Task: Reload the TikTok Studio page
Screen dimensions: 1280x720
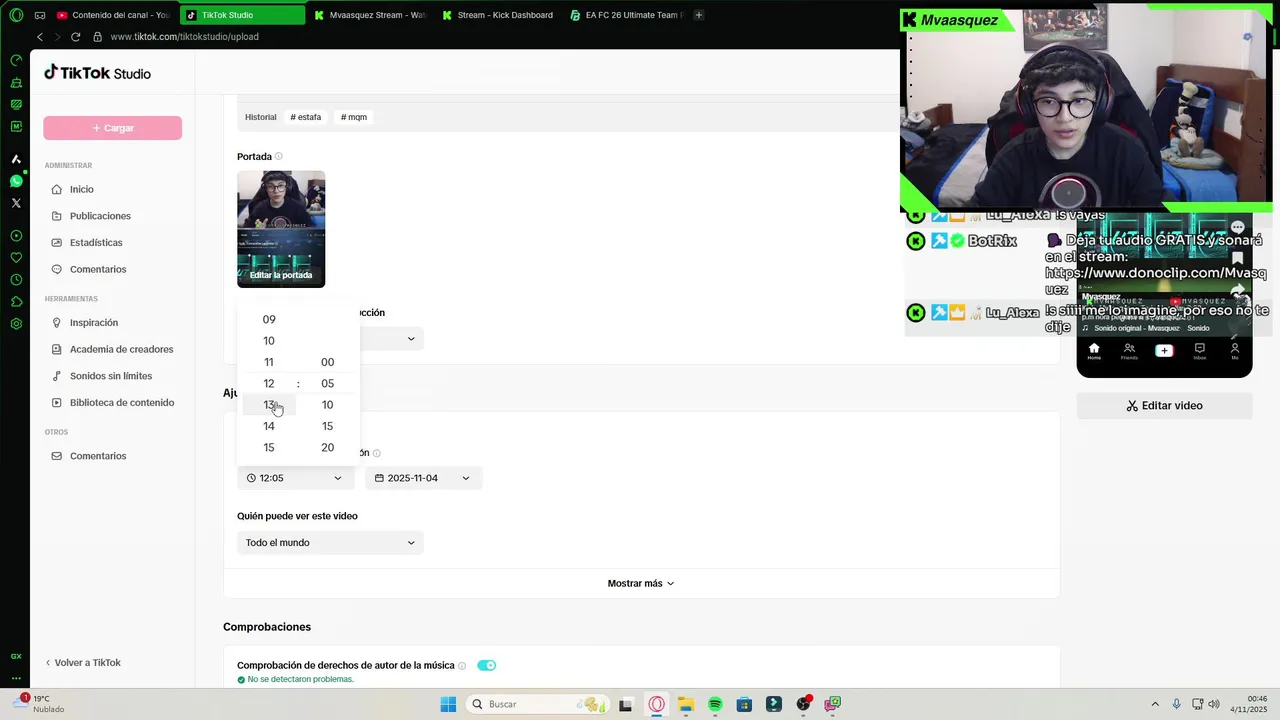Action: coord(75,37)
